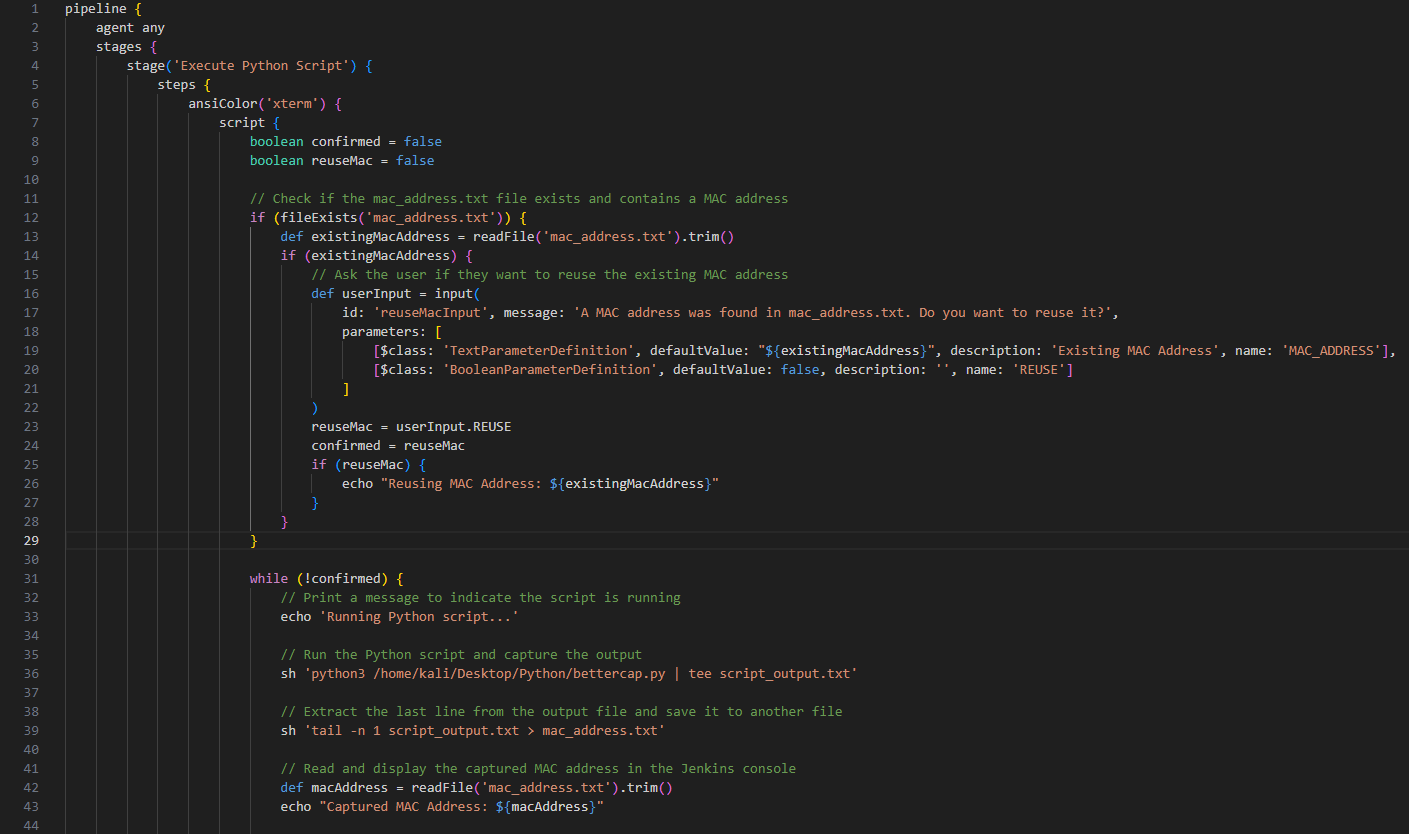Click the 'bettercap.py' path in the sh command

[x=619, y=674]
